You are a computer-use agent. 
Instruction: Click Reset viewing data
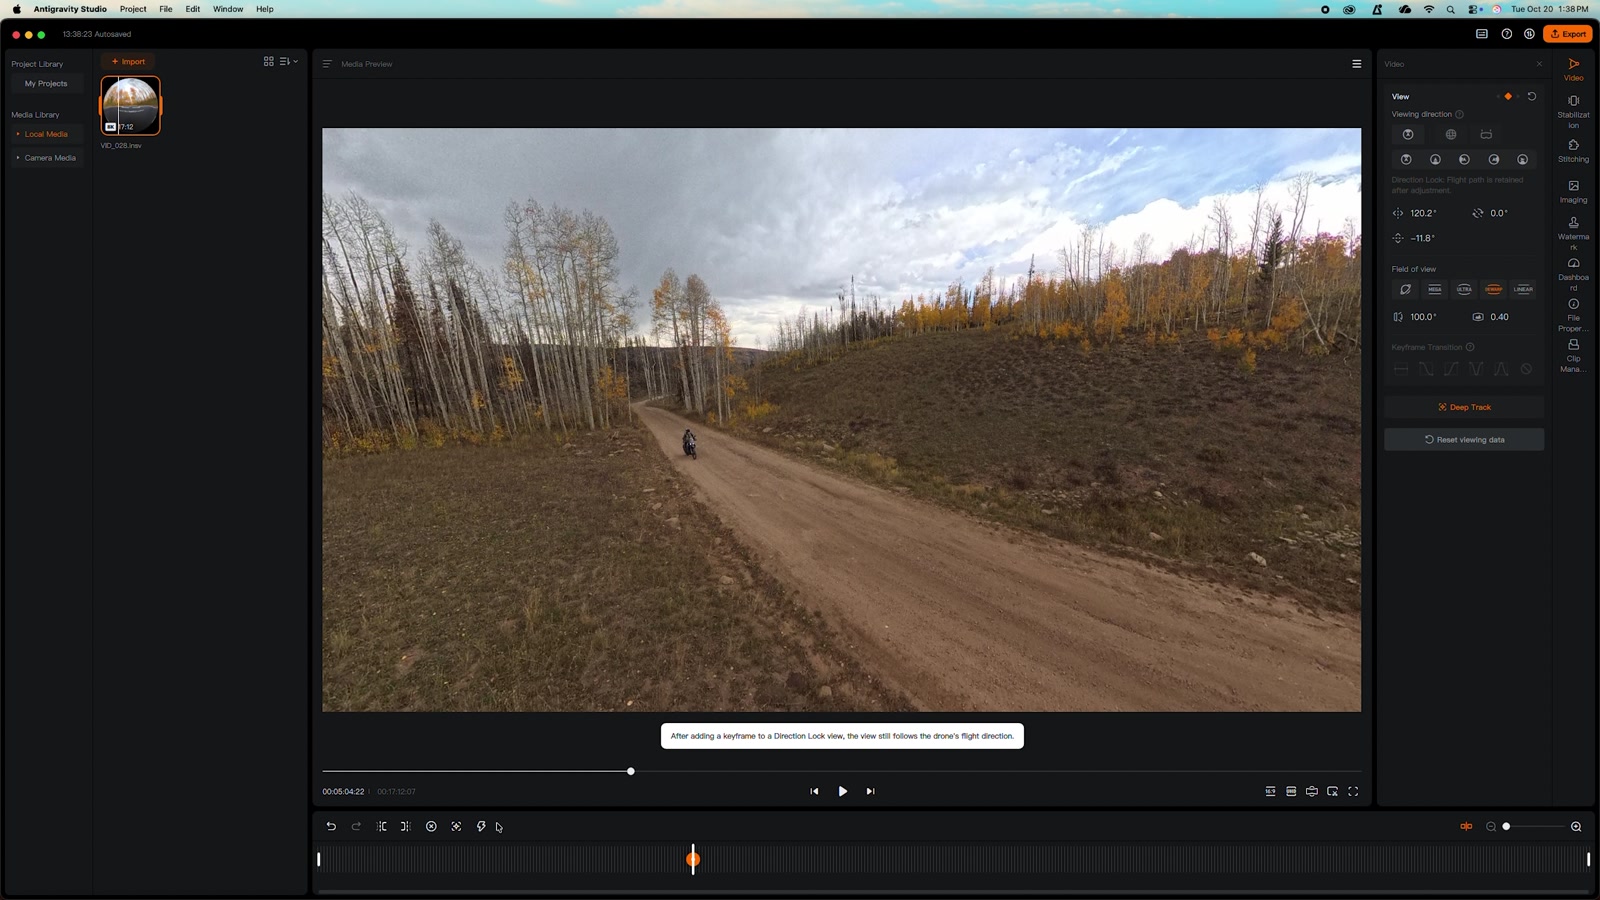tap(1464, 440)
